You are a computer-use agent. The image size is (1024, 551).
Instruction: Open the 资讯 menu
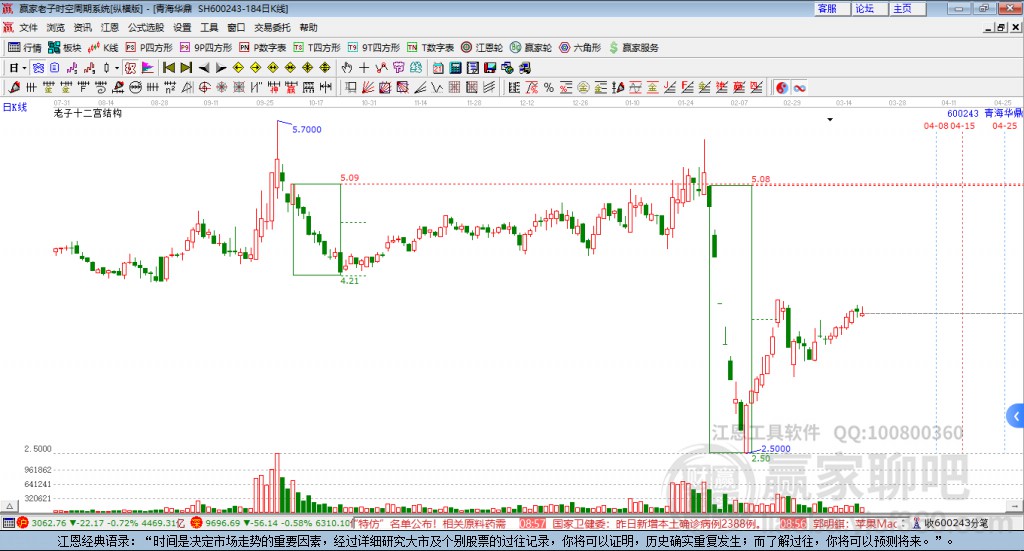[82, 27]
